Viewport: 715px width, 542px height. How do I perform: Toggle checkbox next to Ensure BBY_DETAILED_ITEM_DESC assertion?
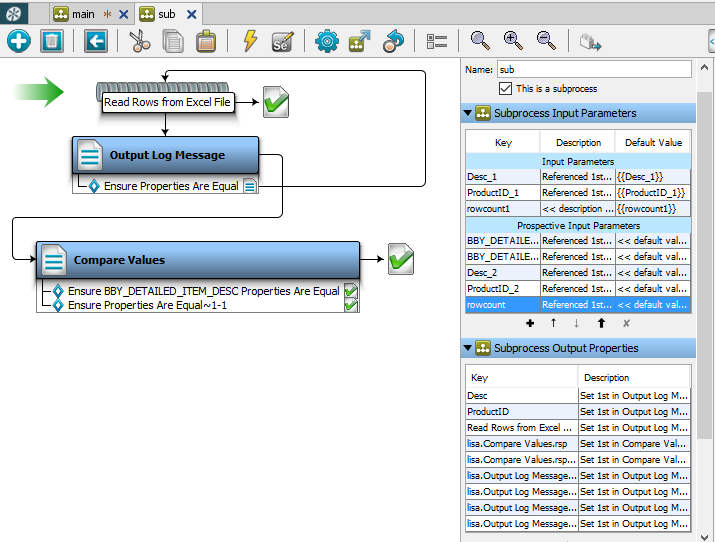point(351,291)
